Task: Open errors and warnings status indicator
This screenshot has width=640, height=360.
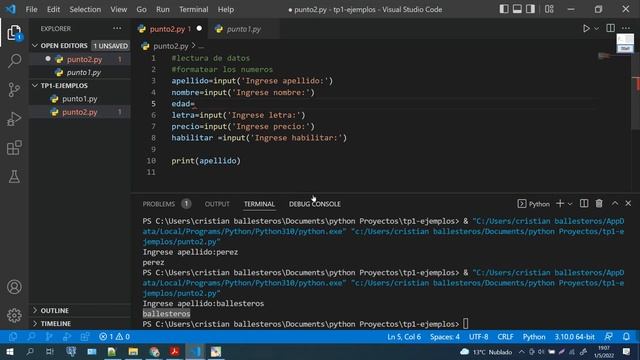Action: pyautogui.click(x=115, y=337)
